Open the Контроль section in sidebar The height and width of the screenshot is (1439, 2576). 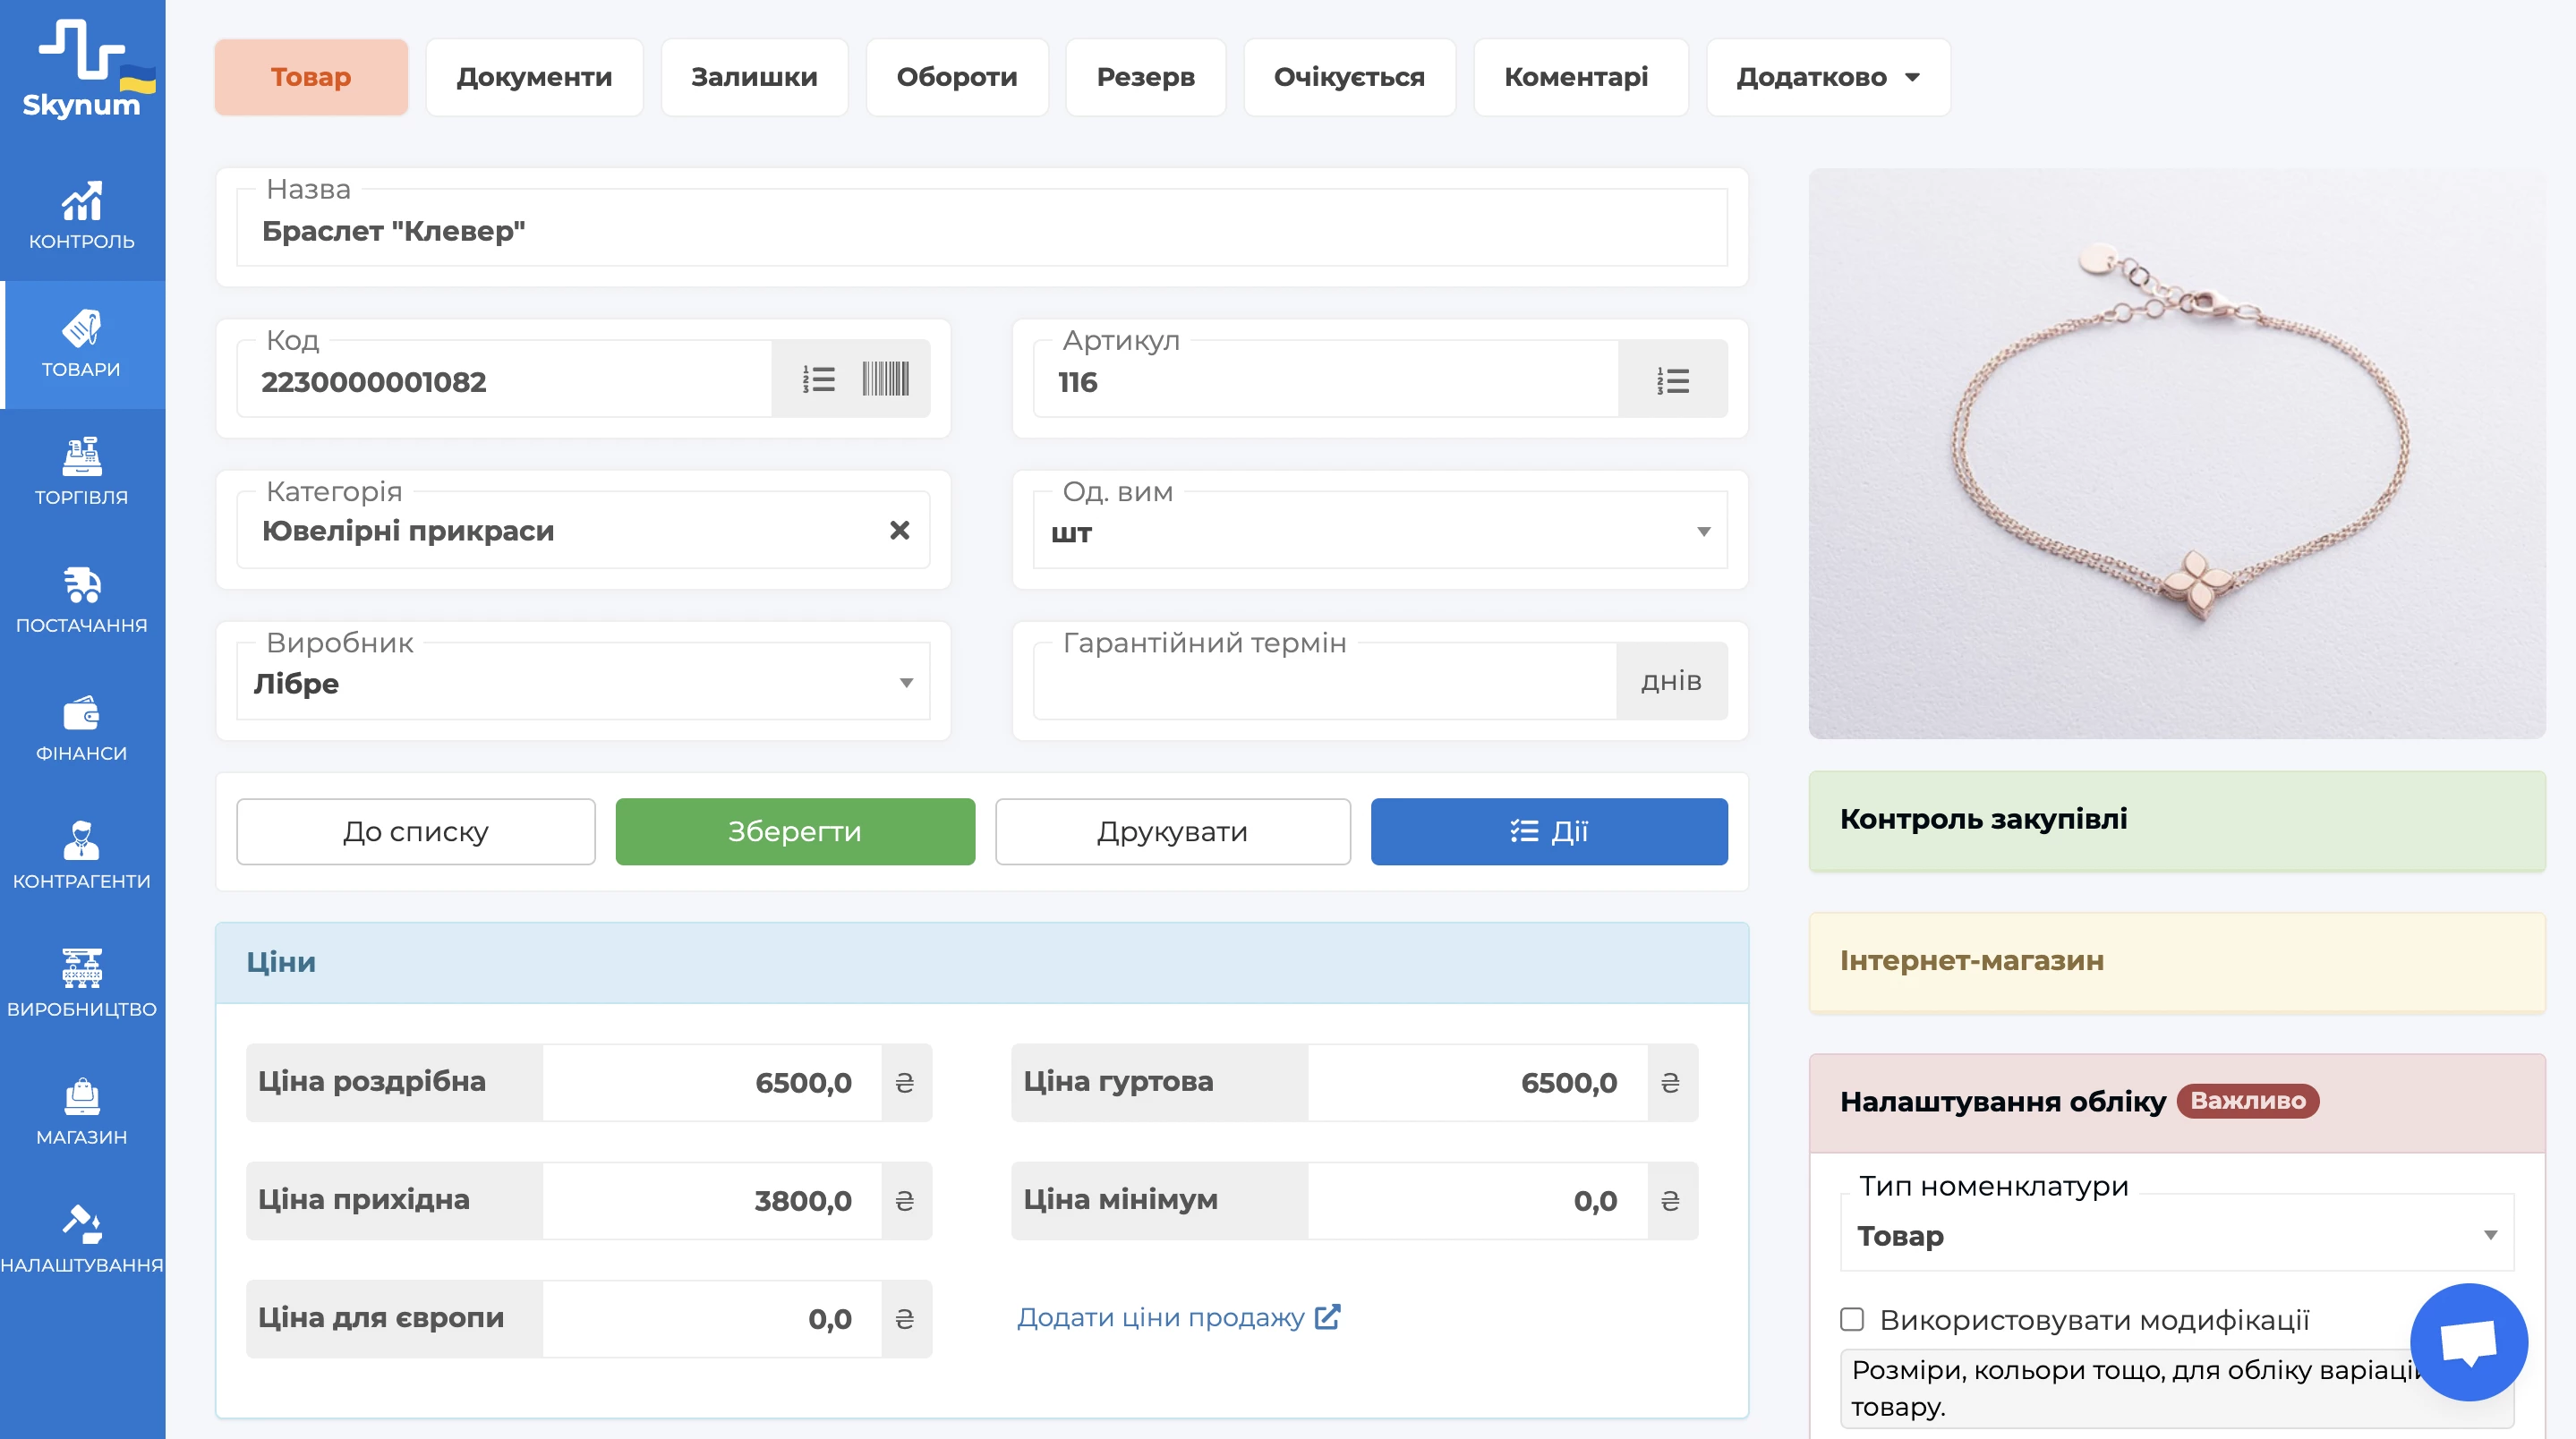point(81,215)
